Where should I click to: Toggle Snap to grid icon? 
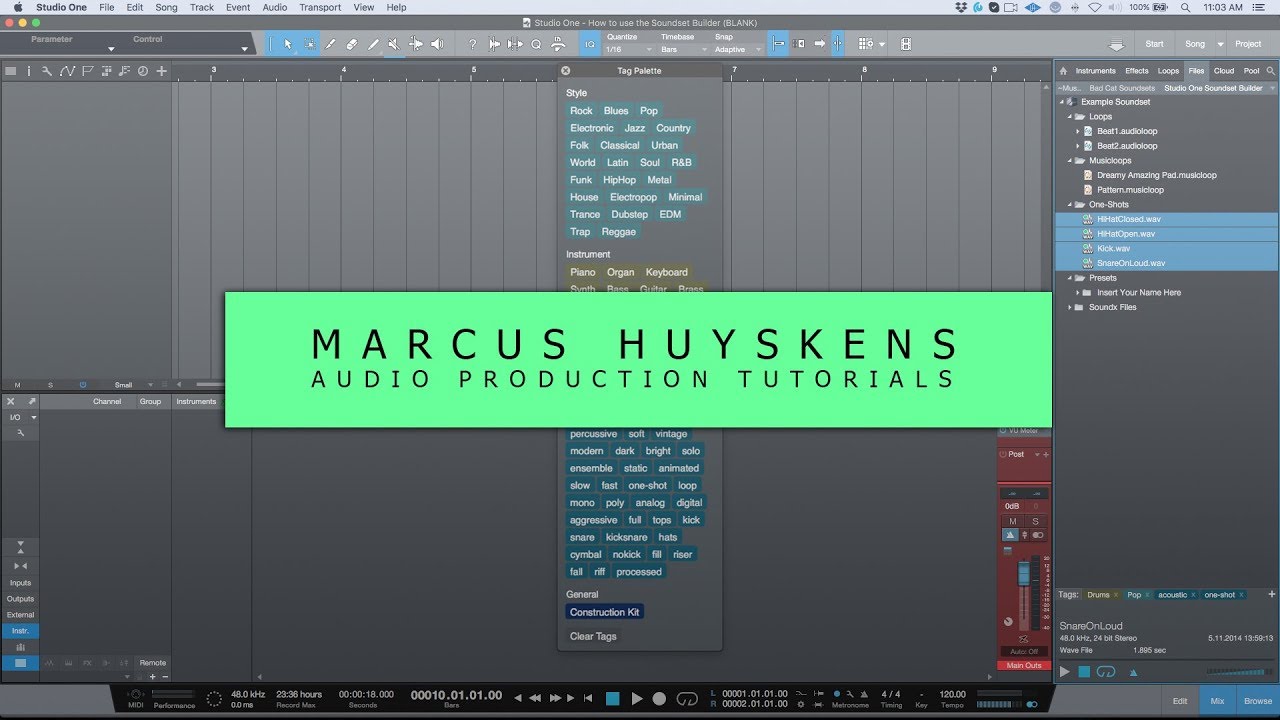pyautogui.click(x=778, y=44)
